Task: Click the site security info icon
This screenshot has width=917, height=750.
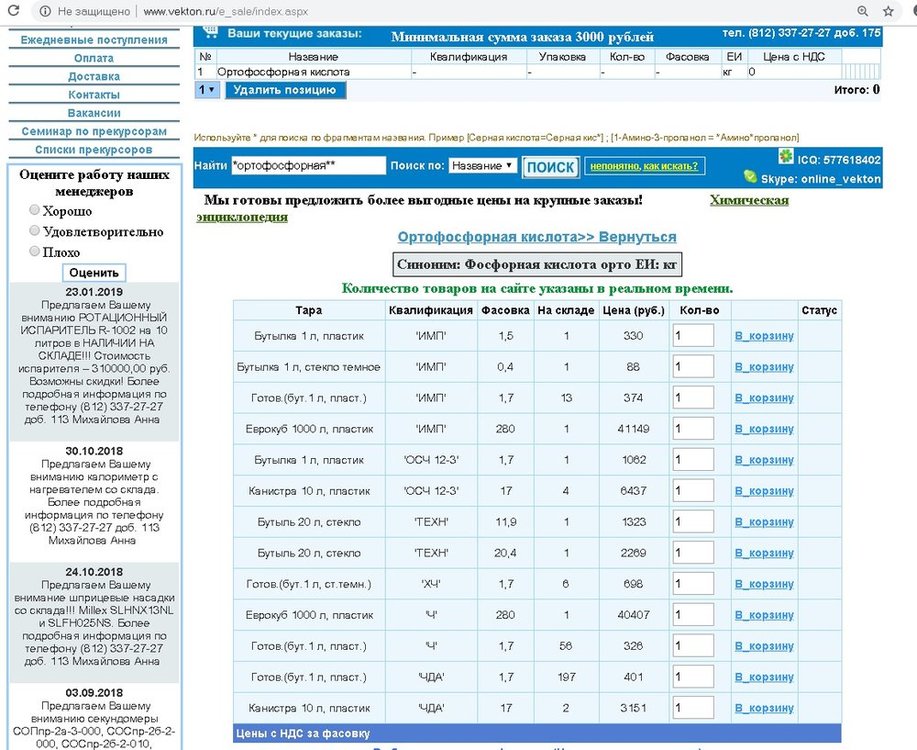Action: (x=43, y=12)
